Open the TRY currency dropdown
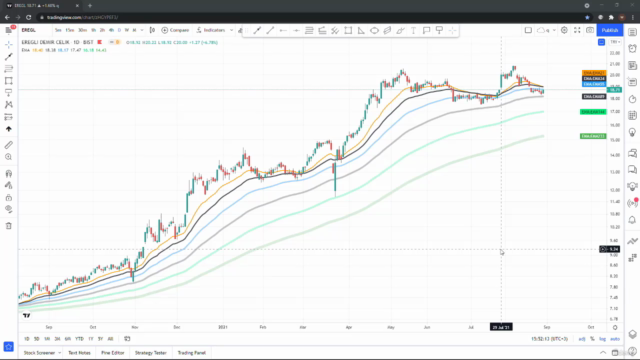Image resolution: width=640 pixels, height=360 pixels. [615, 42]
